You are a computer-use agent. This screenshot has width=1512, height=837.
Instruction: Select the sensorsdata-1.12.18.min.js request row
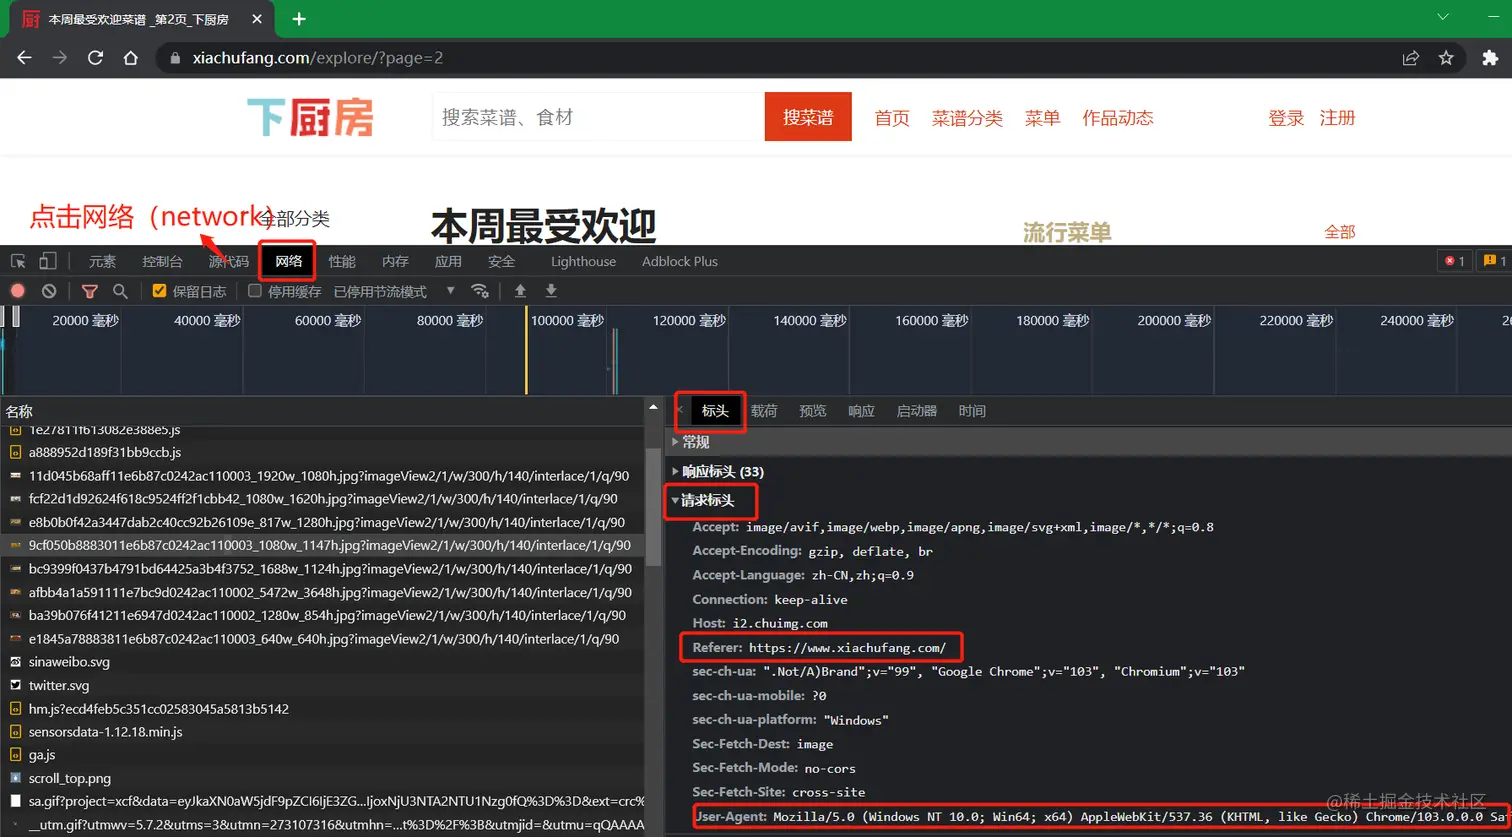[323, 732]
